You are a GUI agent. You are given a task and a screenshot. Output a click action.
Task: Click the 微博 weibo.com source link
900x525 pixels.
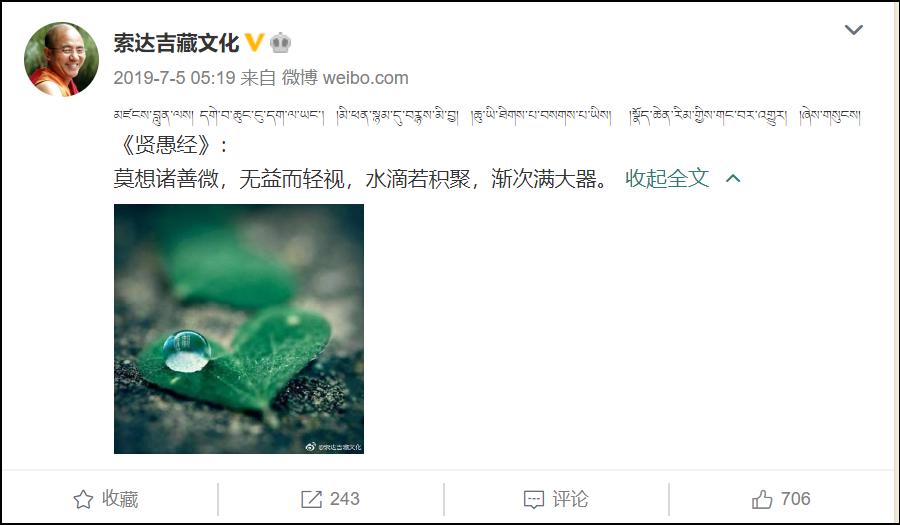[x=345, y=77]
